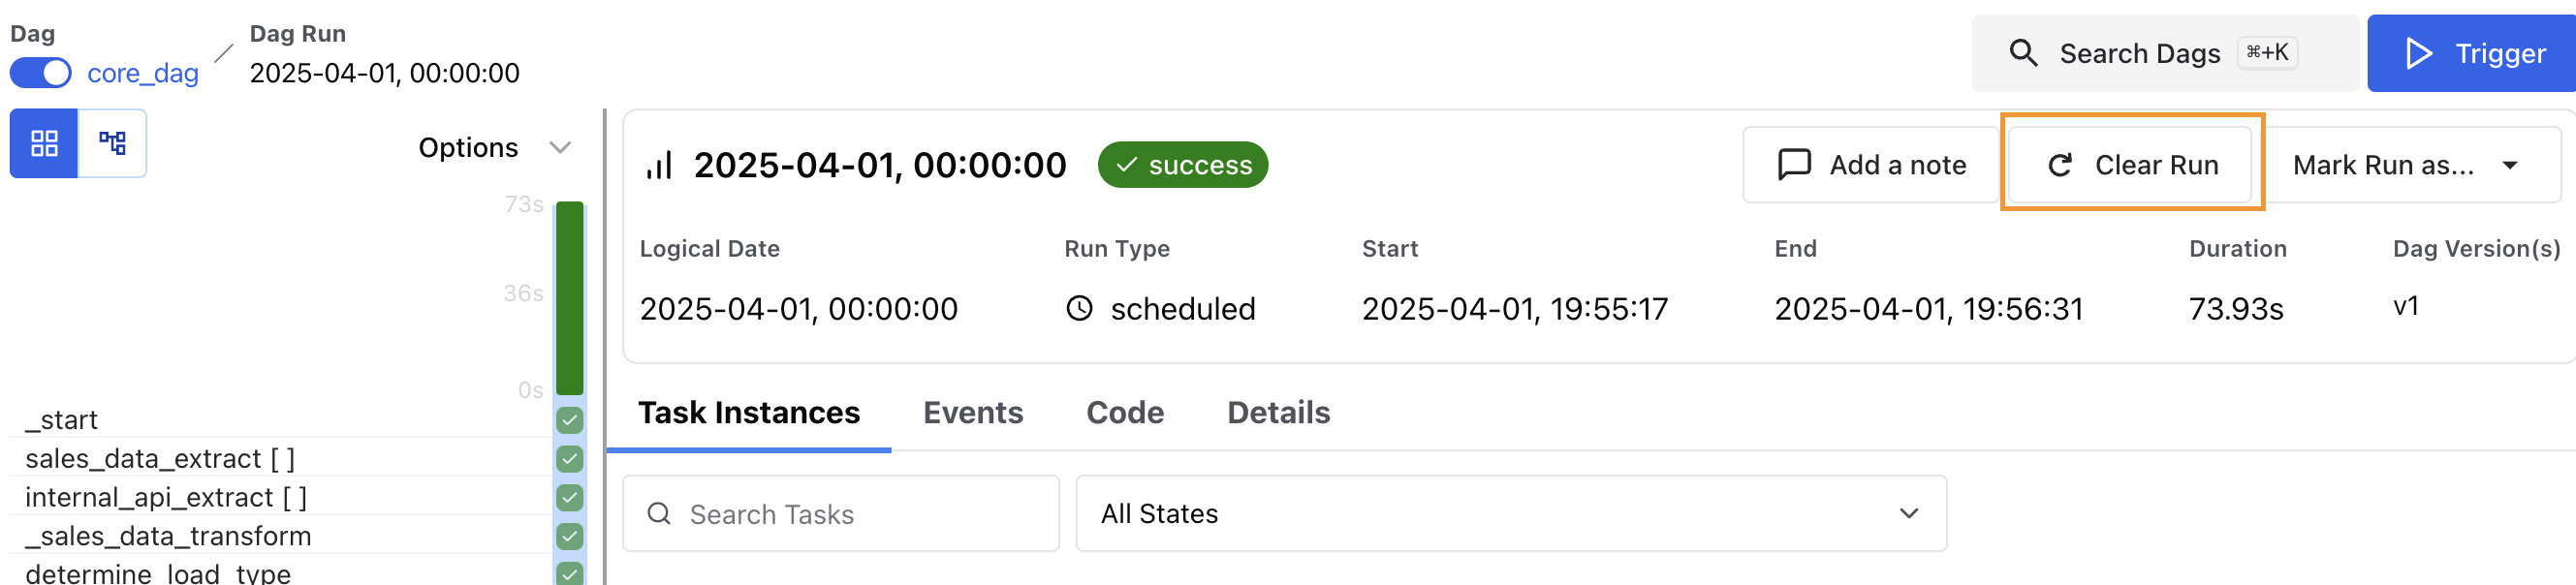Switch to the Graph view icon
2576x585 pixels.
click(x=112, y=143)
